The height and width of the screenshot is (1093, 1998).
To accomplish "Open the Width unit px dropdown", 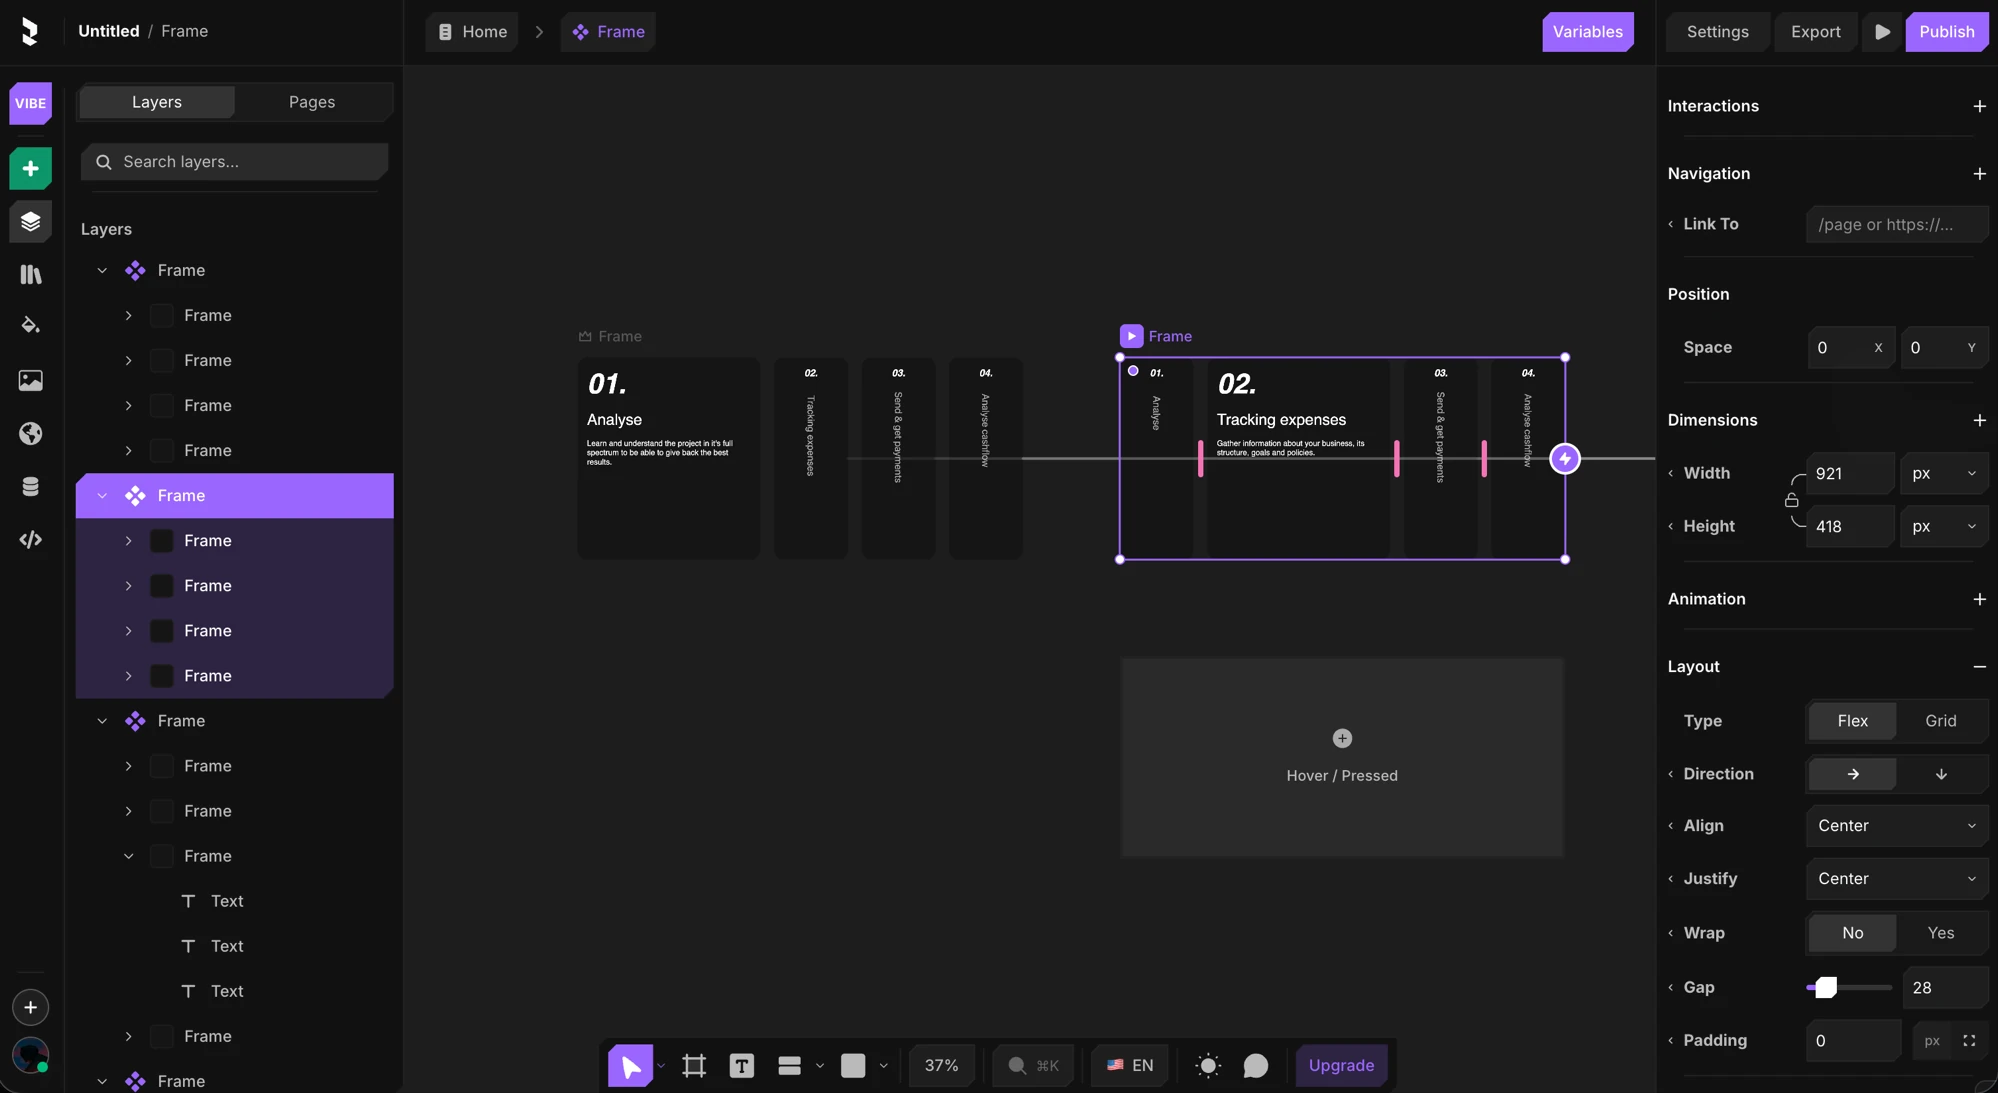I will click(1943, 474).
